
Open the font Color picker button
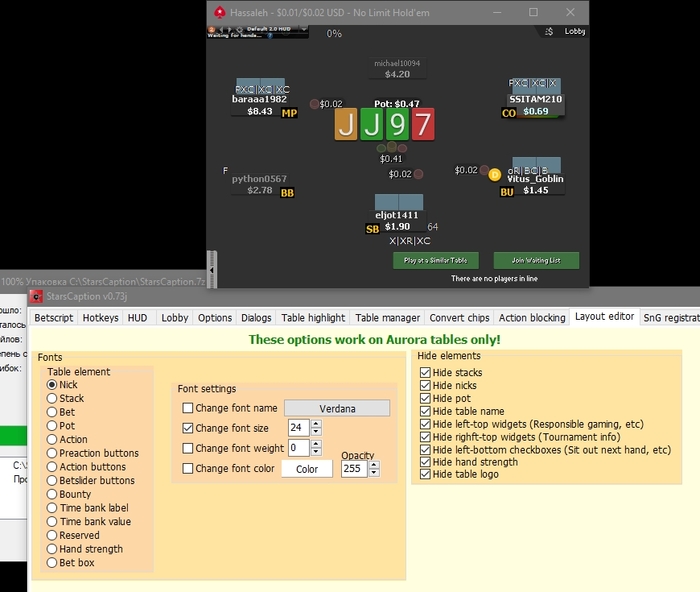coord(307,469)
